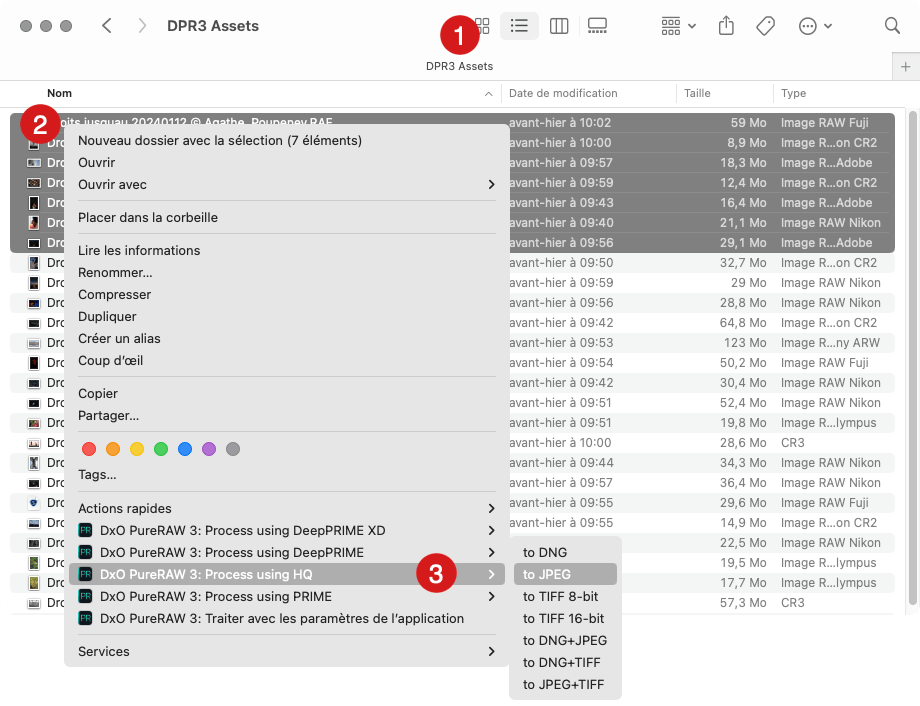The width and height of the screenshot is (920, 706).
Task: Apply the blue color tag
Action: tap(185, 449)
